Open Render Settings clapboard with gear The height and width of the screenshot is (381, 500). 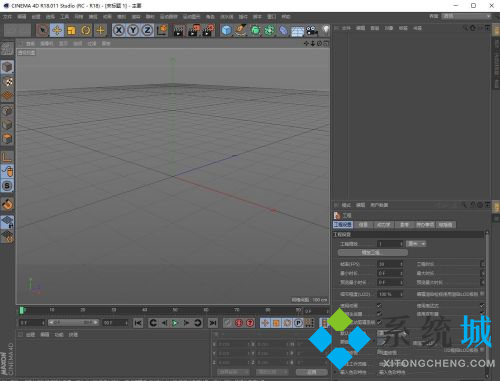[208, 30]
